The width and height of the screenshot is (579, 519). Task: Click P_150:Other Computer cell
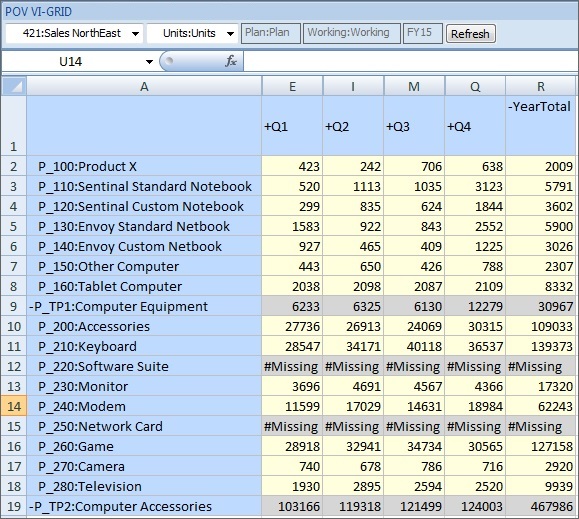click(144, 266)
